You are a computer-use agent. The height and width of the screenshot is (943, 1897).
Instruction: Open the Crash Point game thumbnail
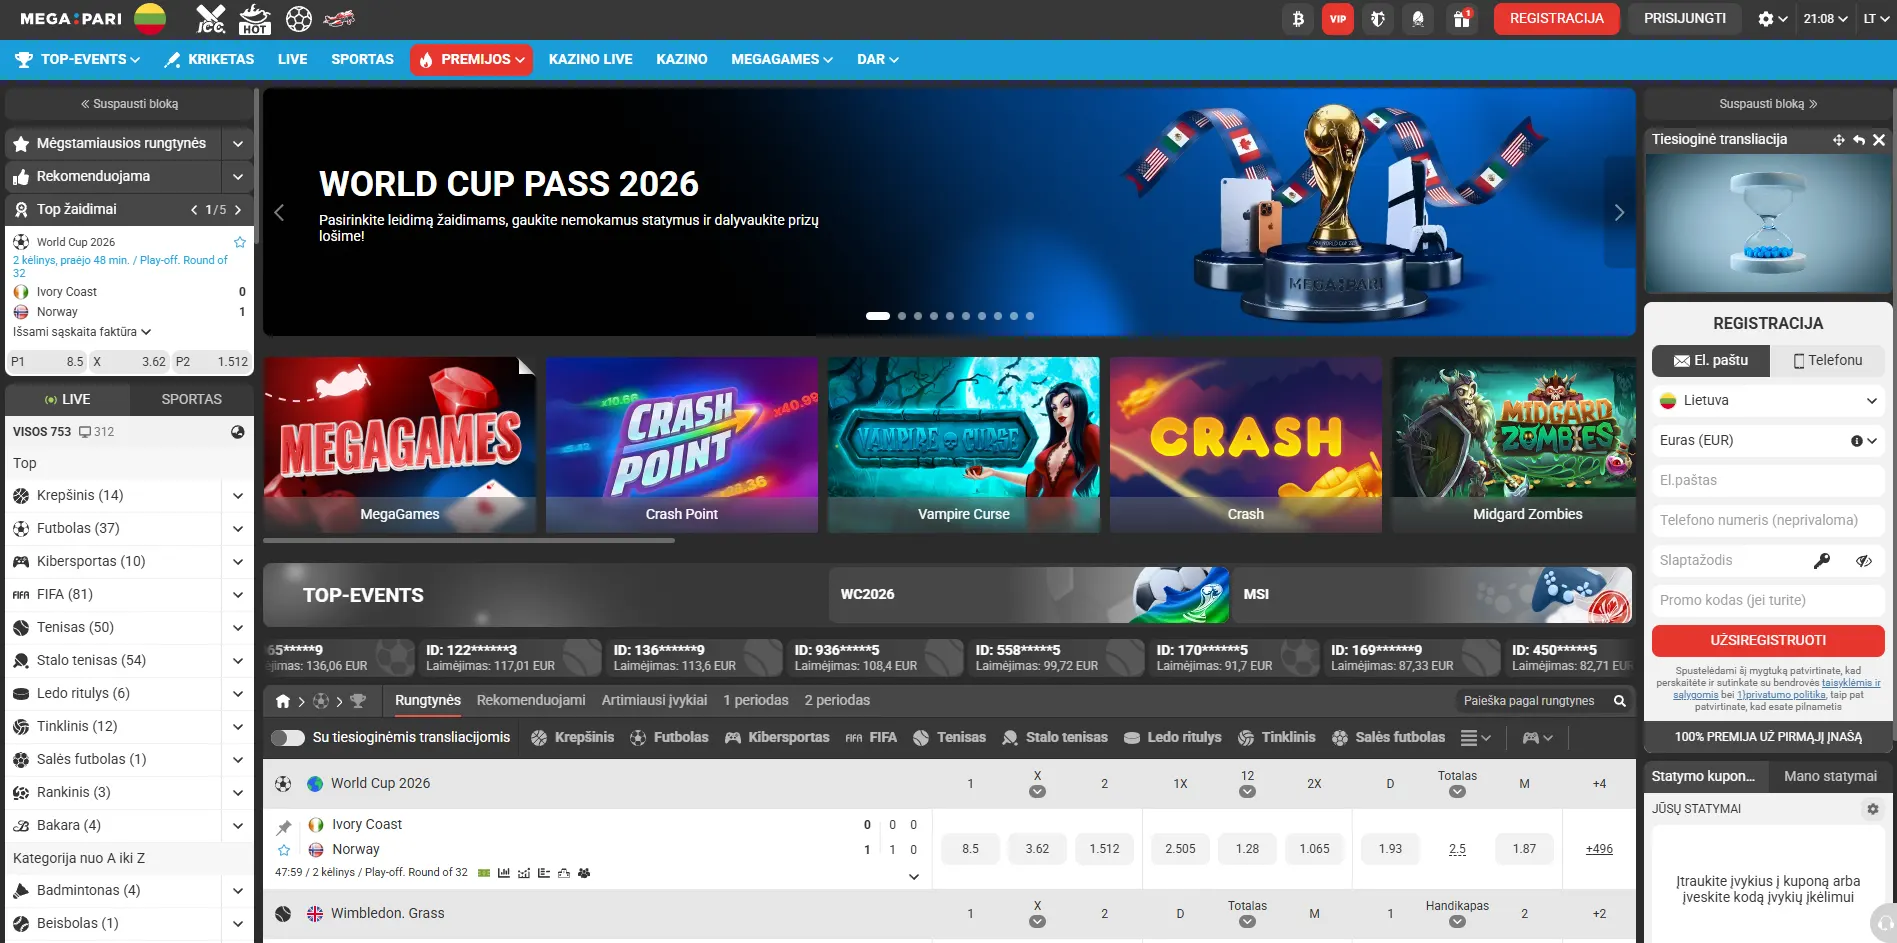[x=682, y=445]
